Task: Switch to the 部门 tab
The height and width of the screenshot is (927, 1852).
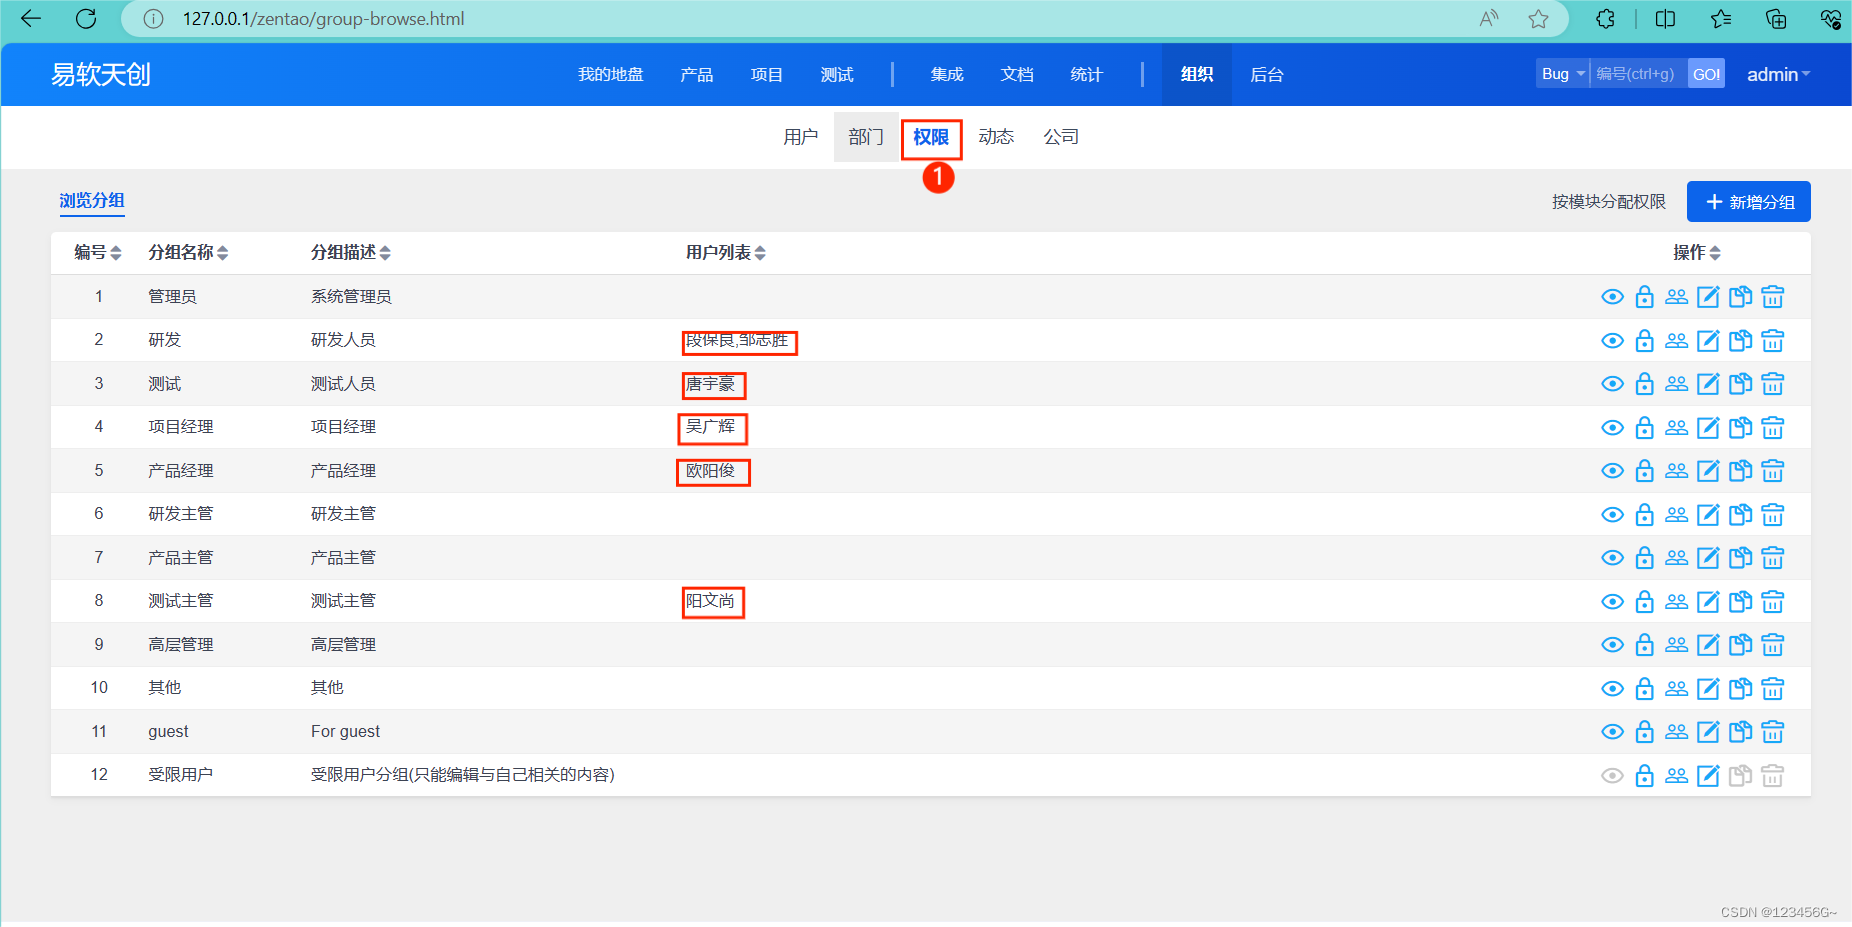Action: [865, 137]
